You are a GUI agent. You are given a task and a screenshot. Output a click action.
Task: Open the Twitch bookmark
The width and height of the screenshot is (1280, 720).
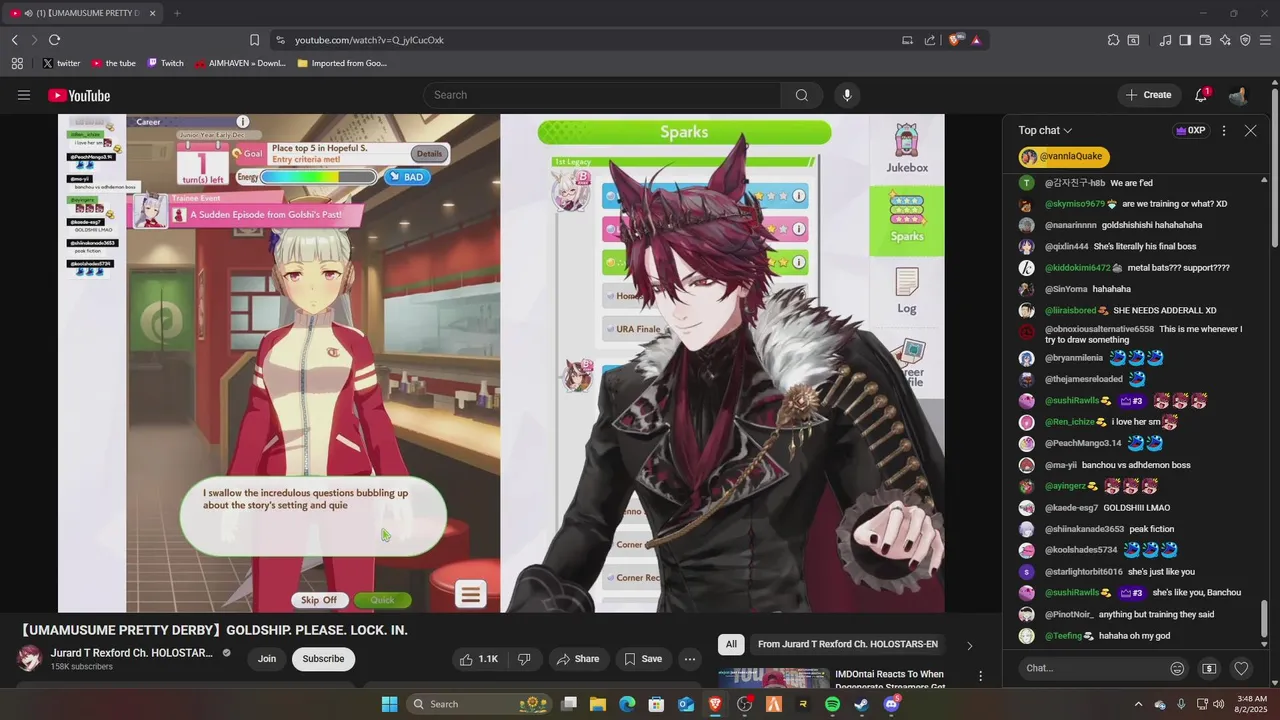166,63
